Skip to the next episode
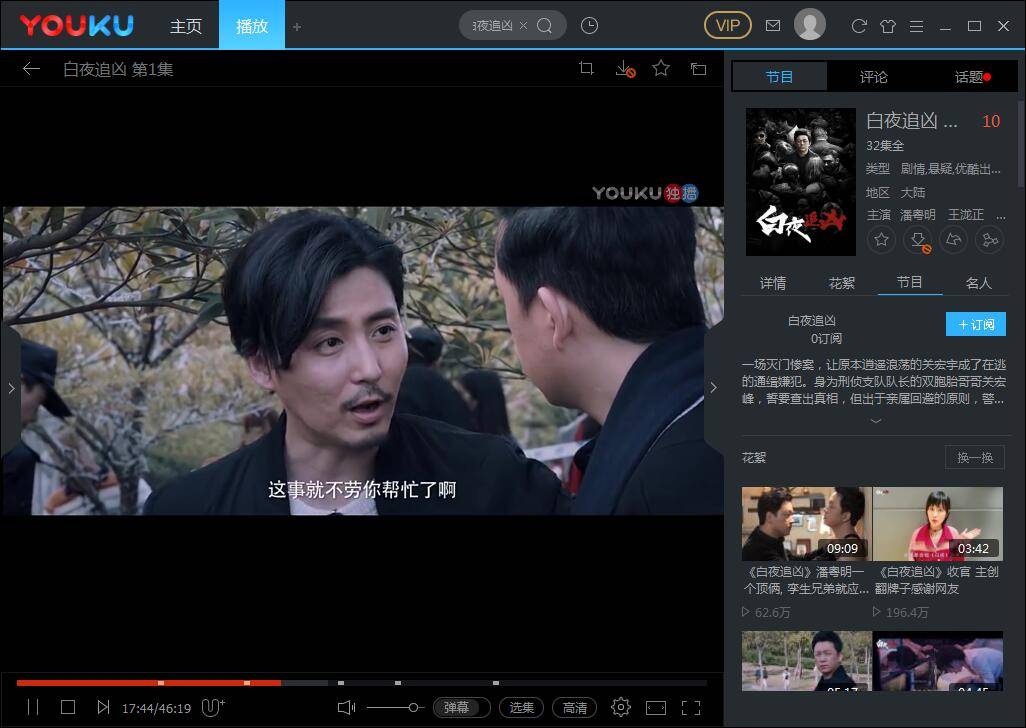Screen dimensions: 1026x728 coord(103,707)
